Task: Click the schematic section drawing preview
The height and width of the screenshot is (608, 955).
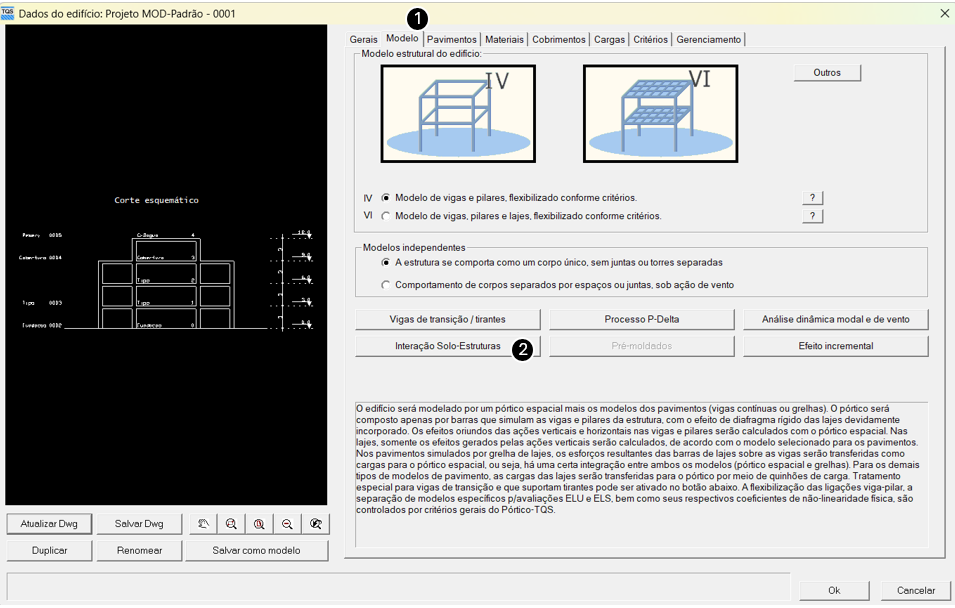Action: [166, 265]
